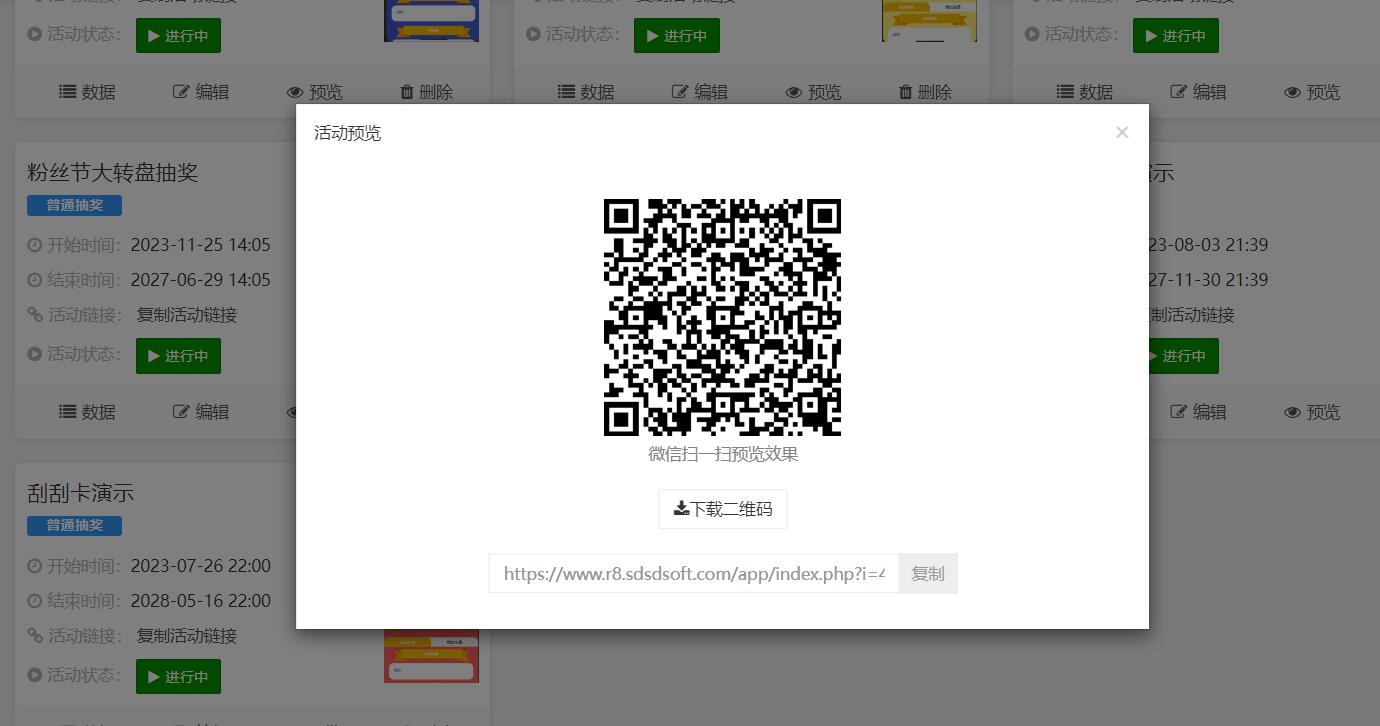This screenshot has width=1380, height=726.
Task: Click the date text 27-11-30 21:39
Action: 1209,280
